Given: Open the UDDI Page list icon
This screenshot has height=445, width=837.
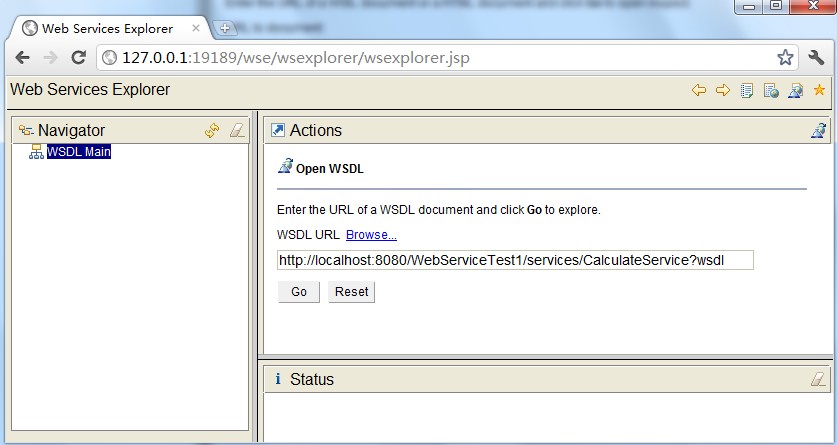Looking at the screenshot, I should [747, 91].
